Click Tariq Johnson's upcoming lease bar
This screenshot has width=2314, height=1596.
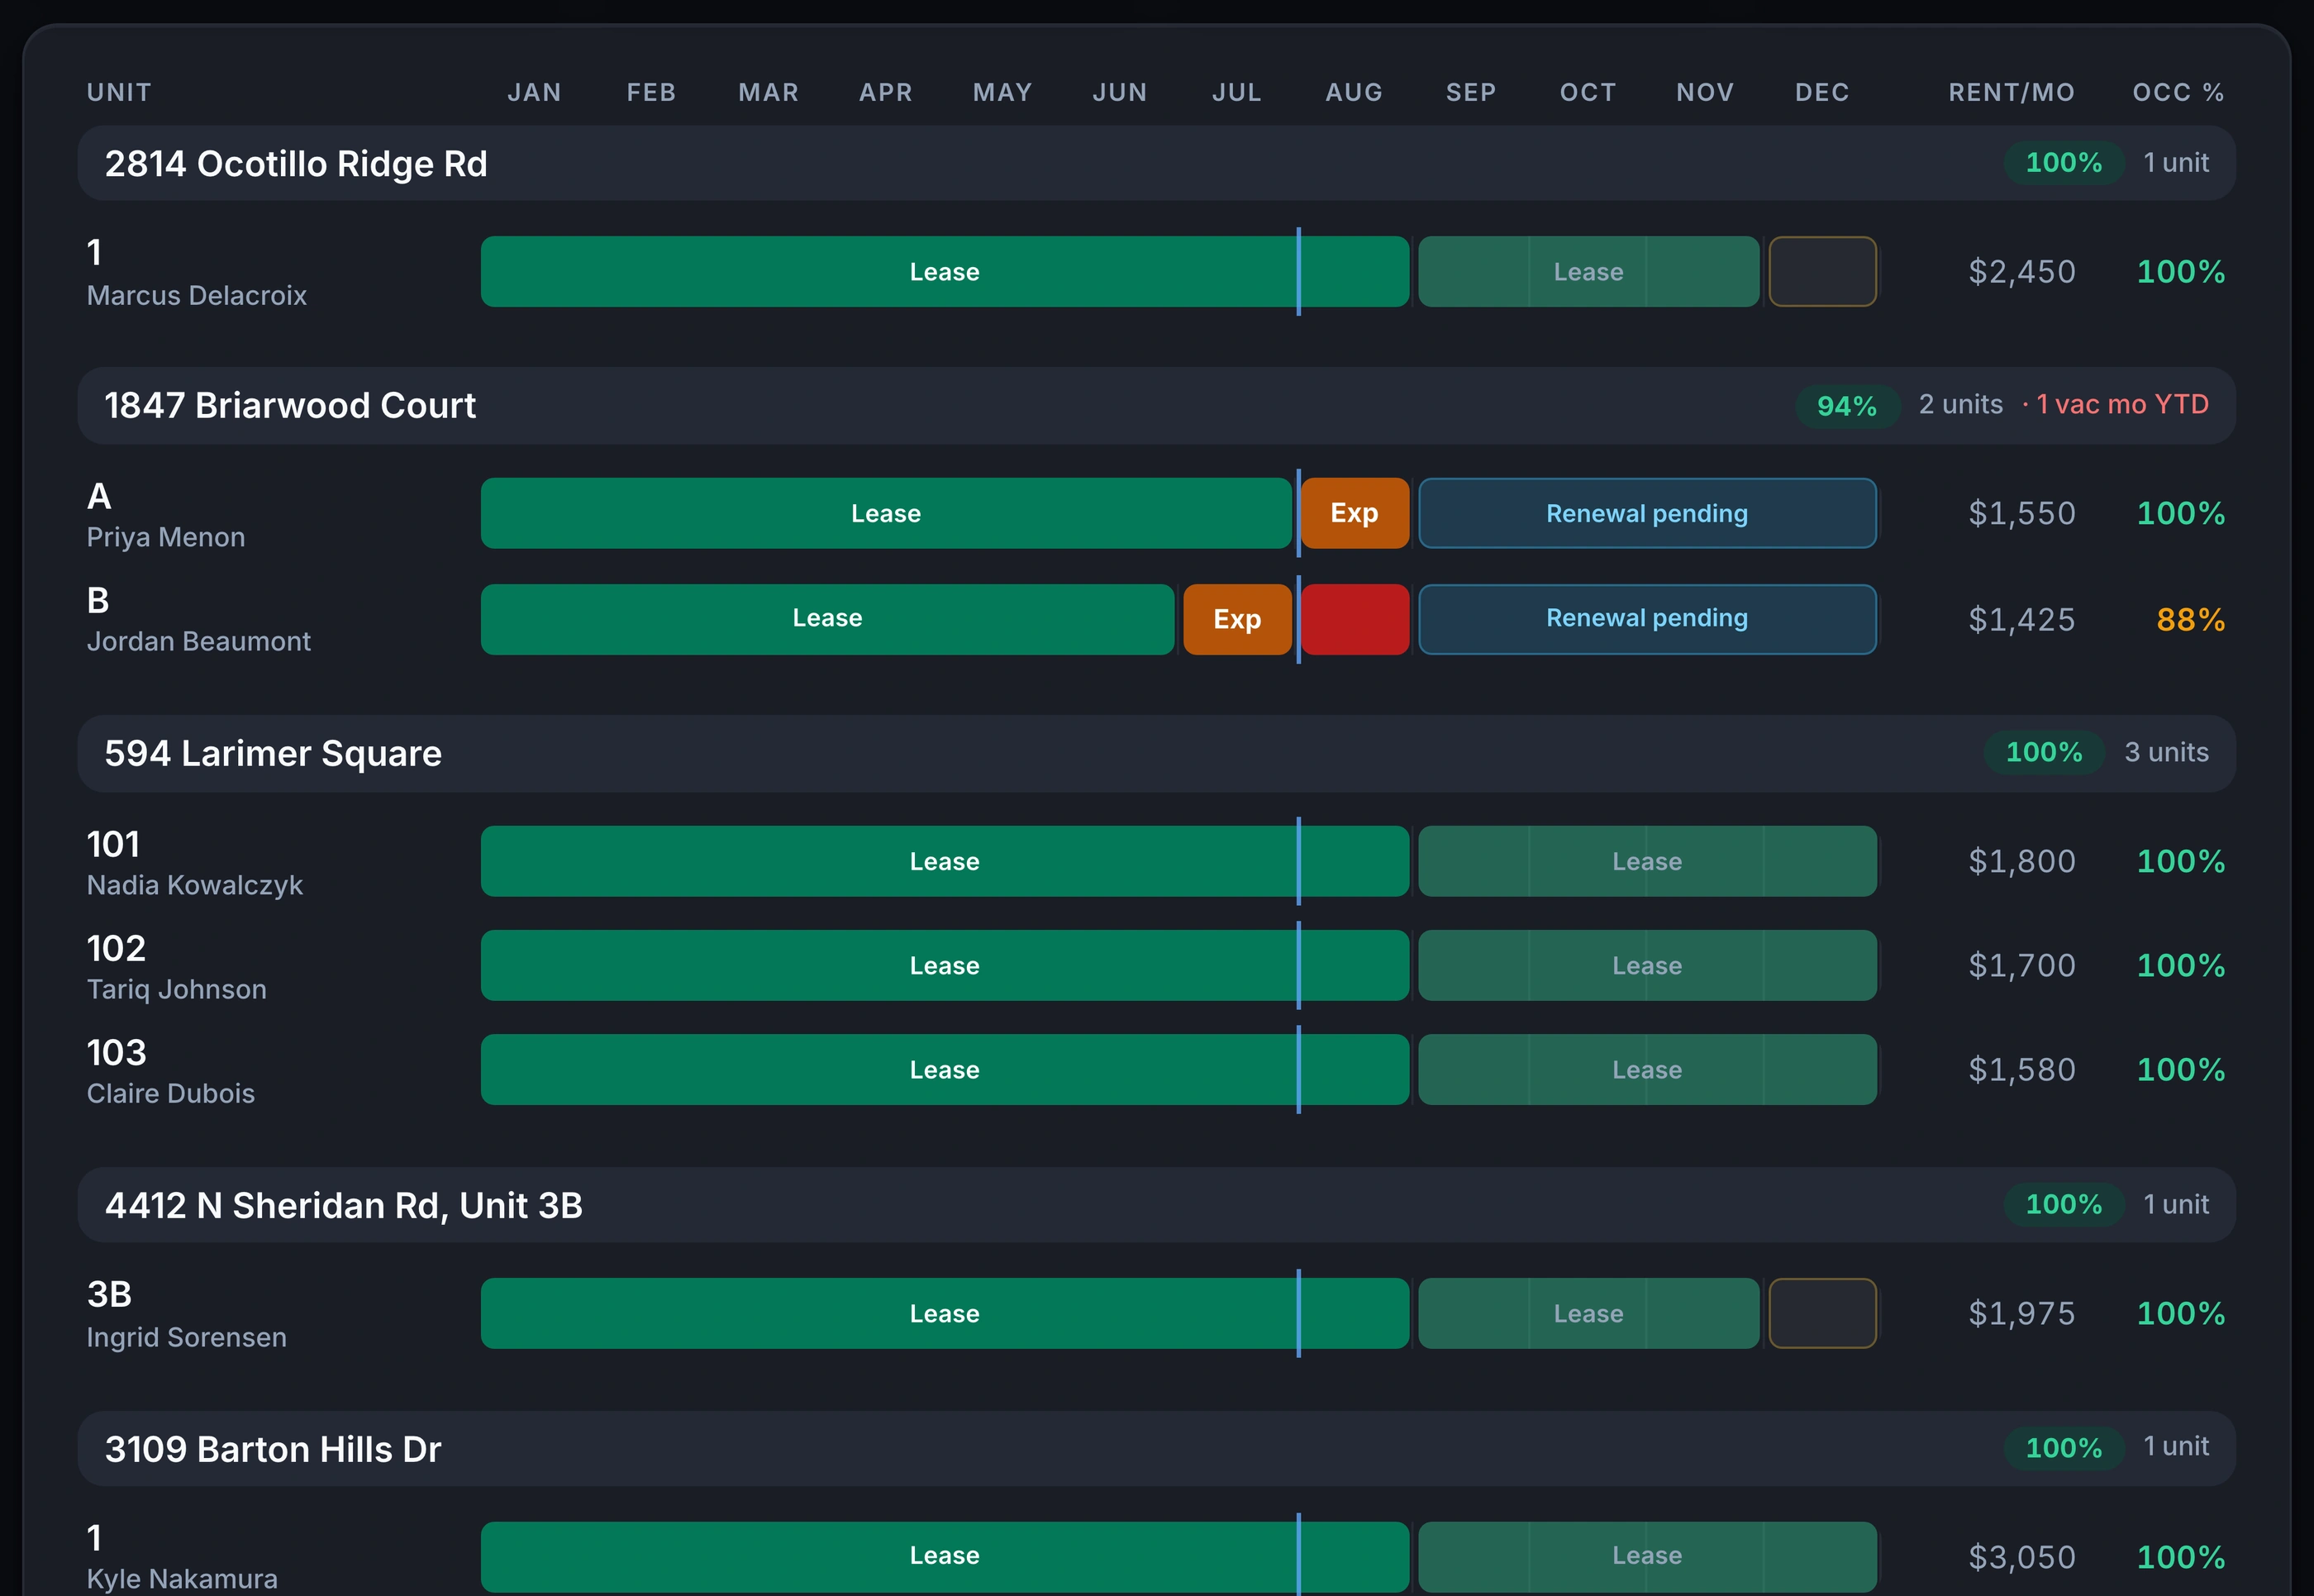(x=1647, y=965)
